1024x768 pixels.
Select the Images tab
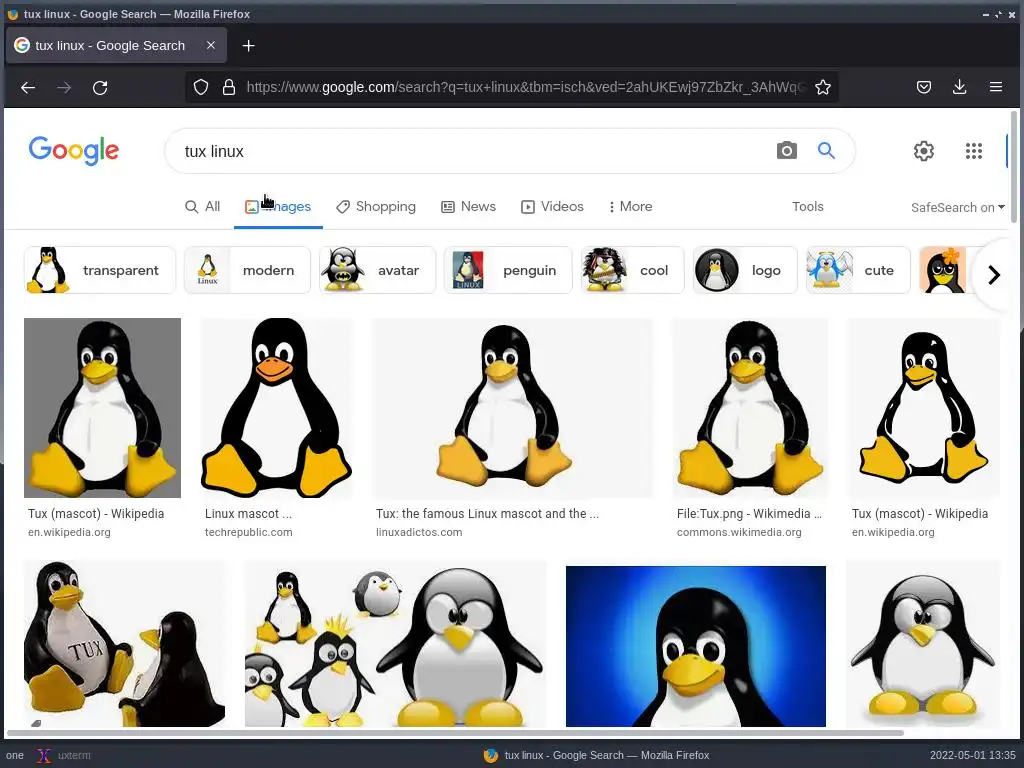[x=278, y=206]
